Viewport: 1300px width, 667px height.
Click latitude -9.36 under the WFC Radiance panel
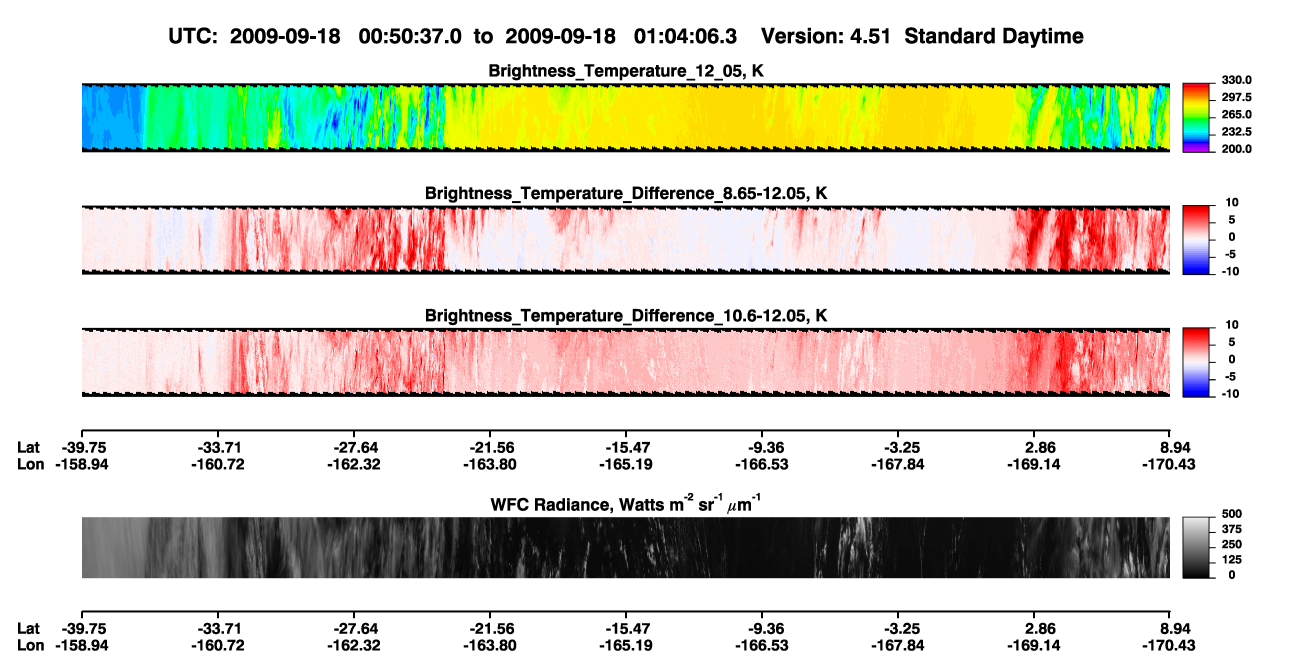click(x=762, y=628)
